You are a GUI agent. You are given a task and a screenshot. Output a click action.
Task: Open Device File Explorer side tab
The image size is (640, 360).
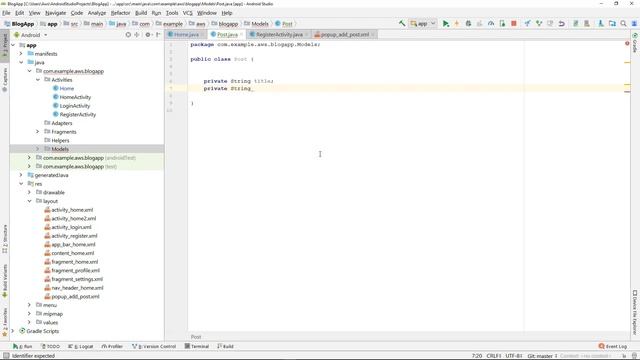click(x=635, y=313)
